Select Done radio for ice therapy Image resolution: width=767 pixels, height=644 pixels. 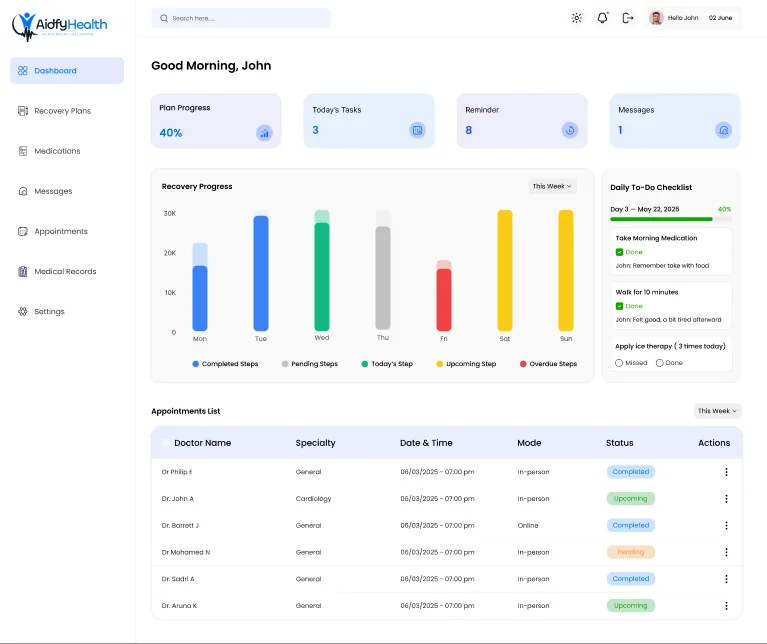click(659, 363)
